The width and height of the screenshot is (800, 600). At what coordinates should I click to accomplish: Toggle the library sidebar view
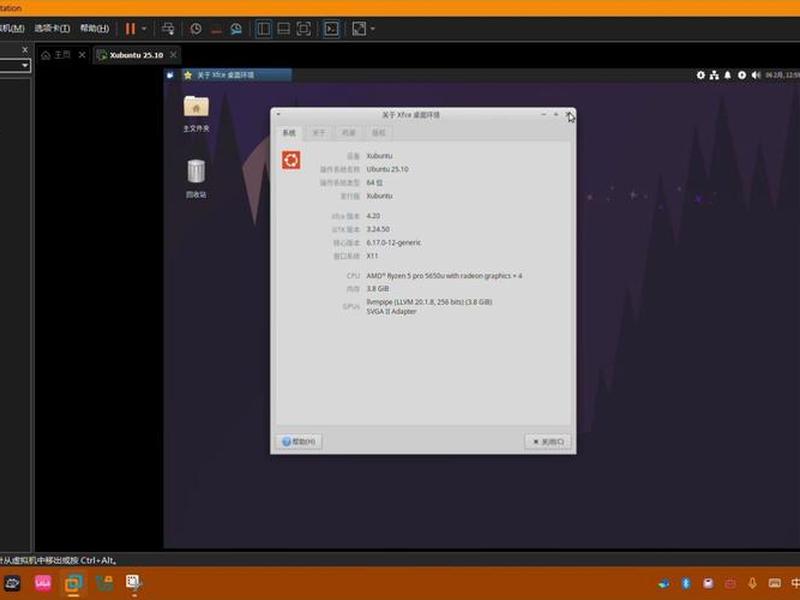click(x=264, y=29)
